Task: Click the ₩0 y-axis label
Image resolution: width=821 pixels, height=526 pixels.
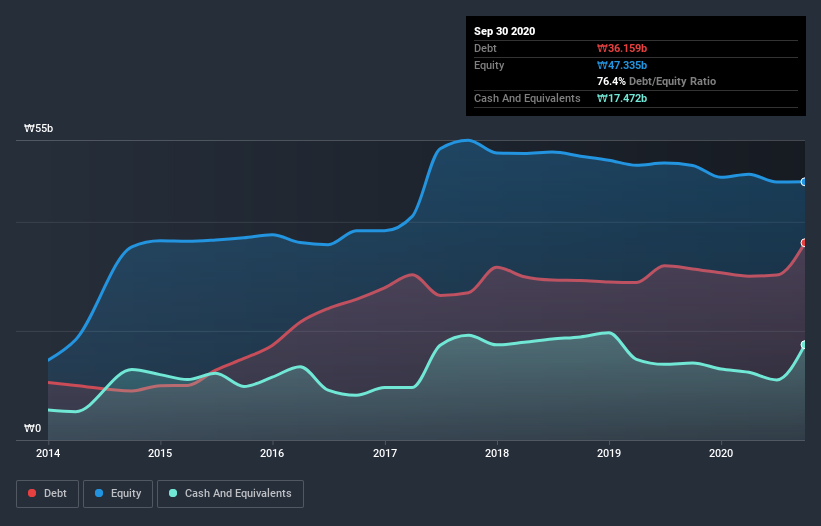Action: (x=32, y=429)
